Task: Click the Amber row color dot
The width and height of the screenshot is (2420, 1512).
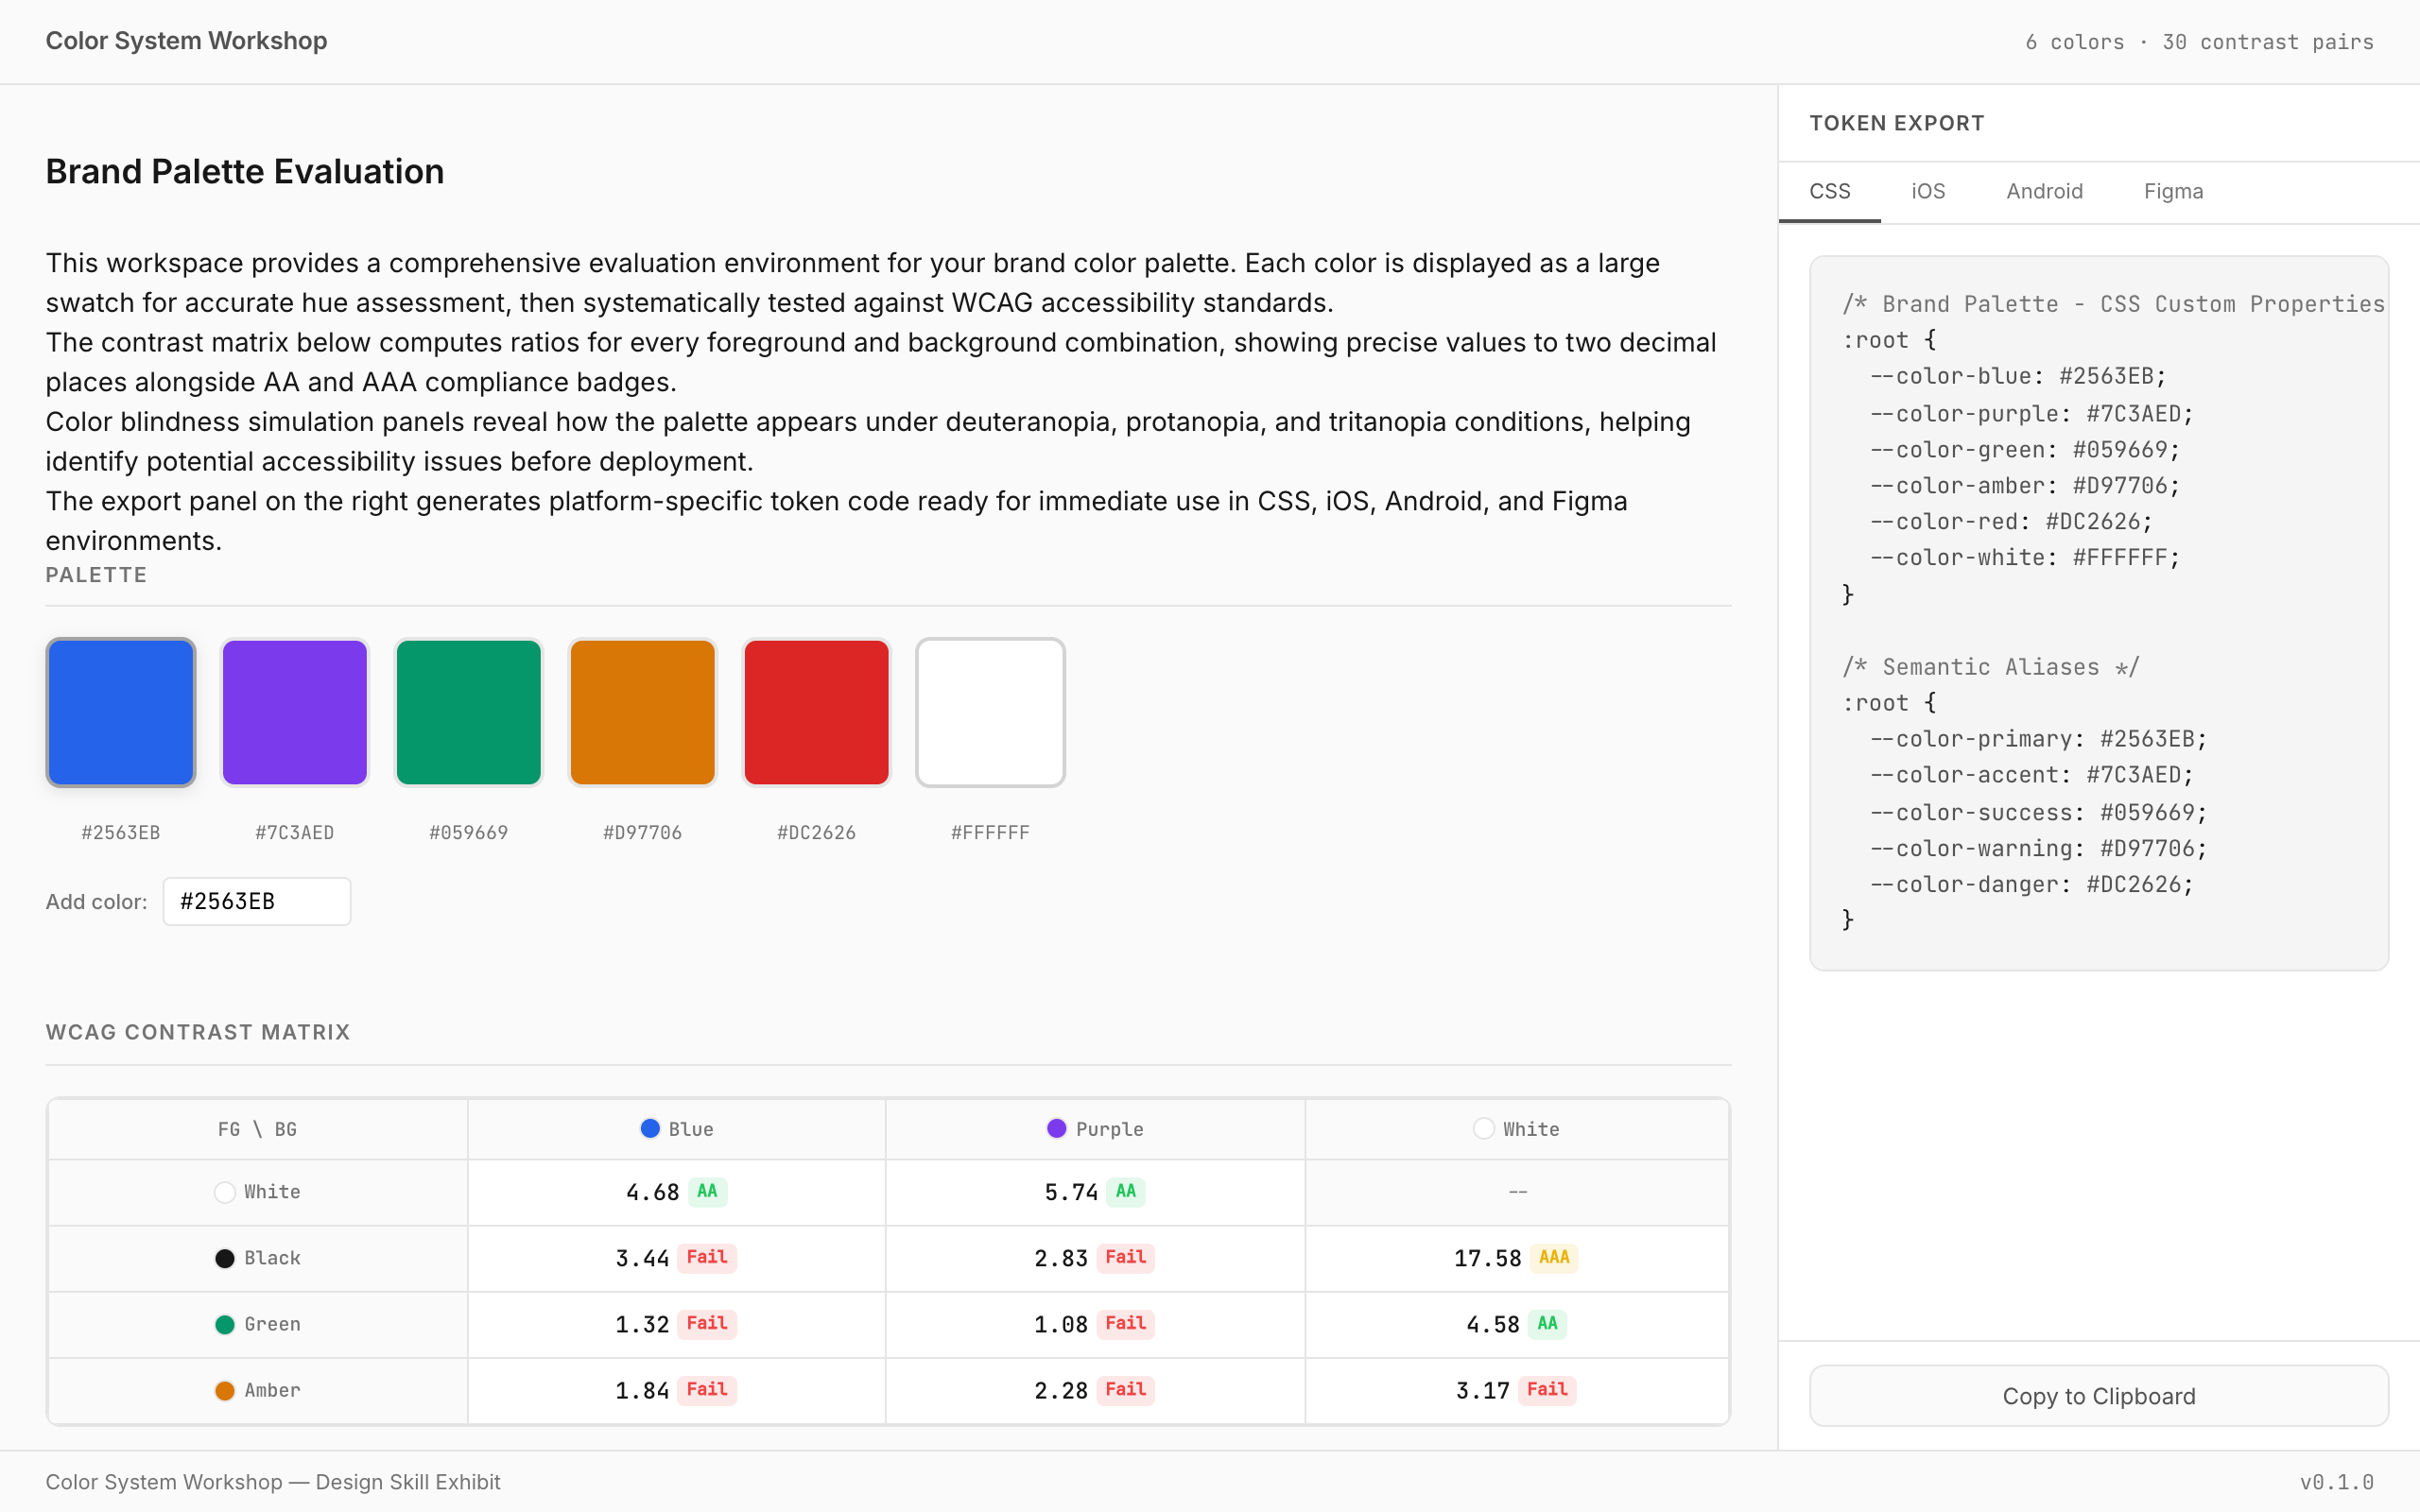Action: [225, 1390]
